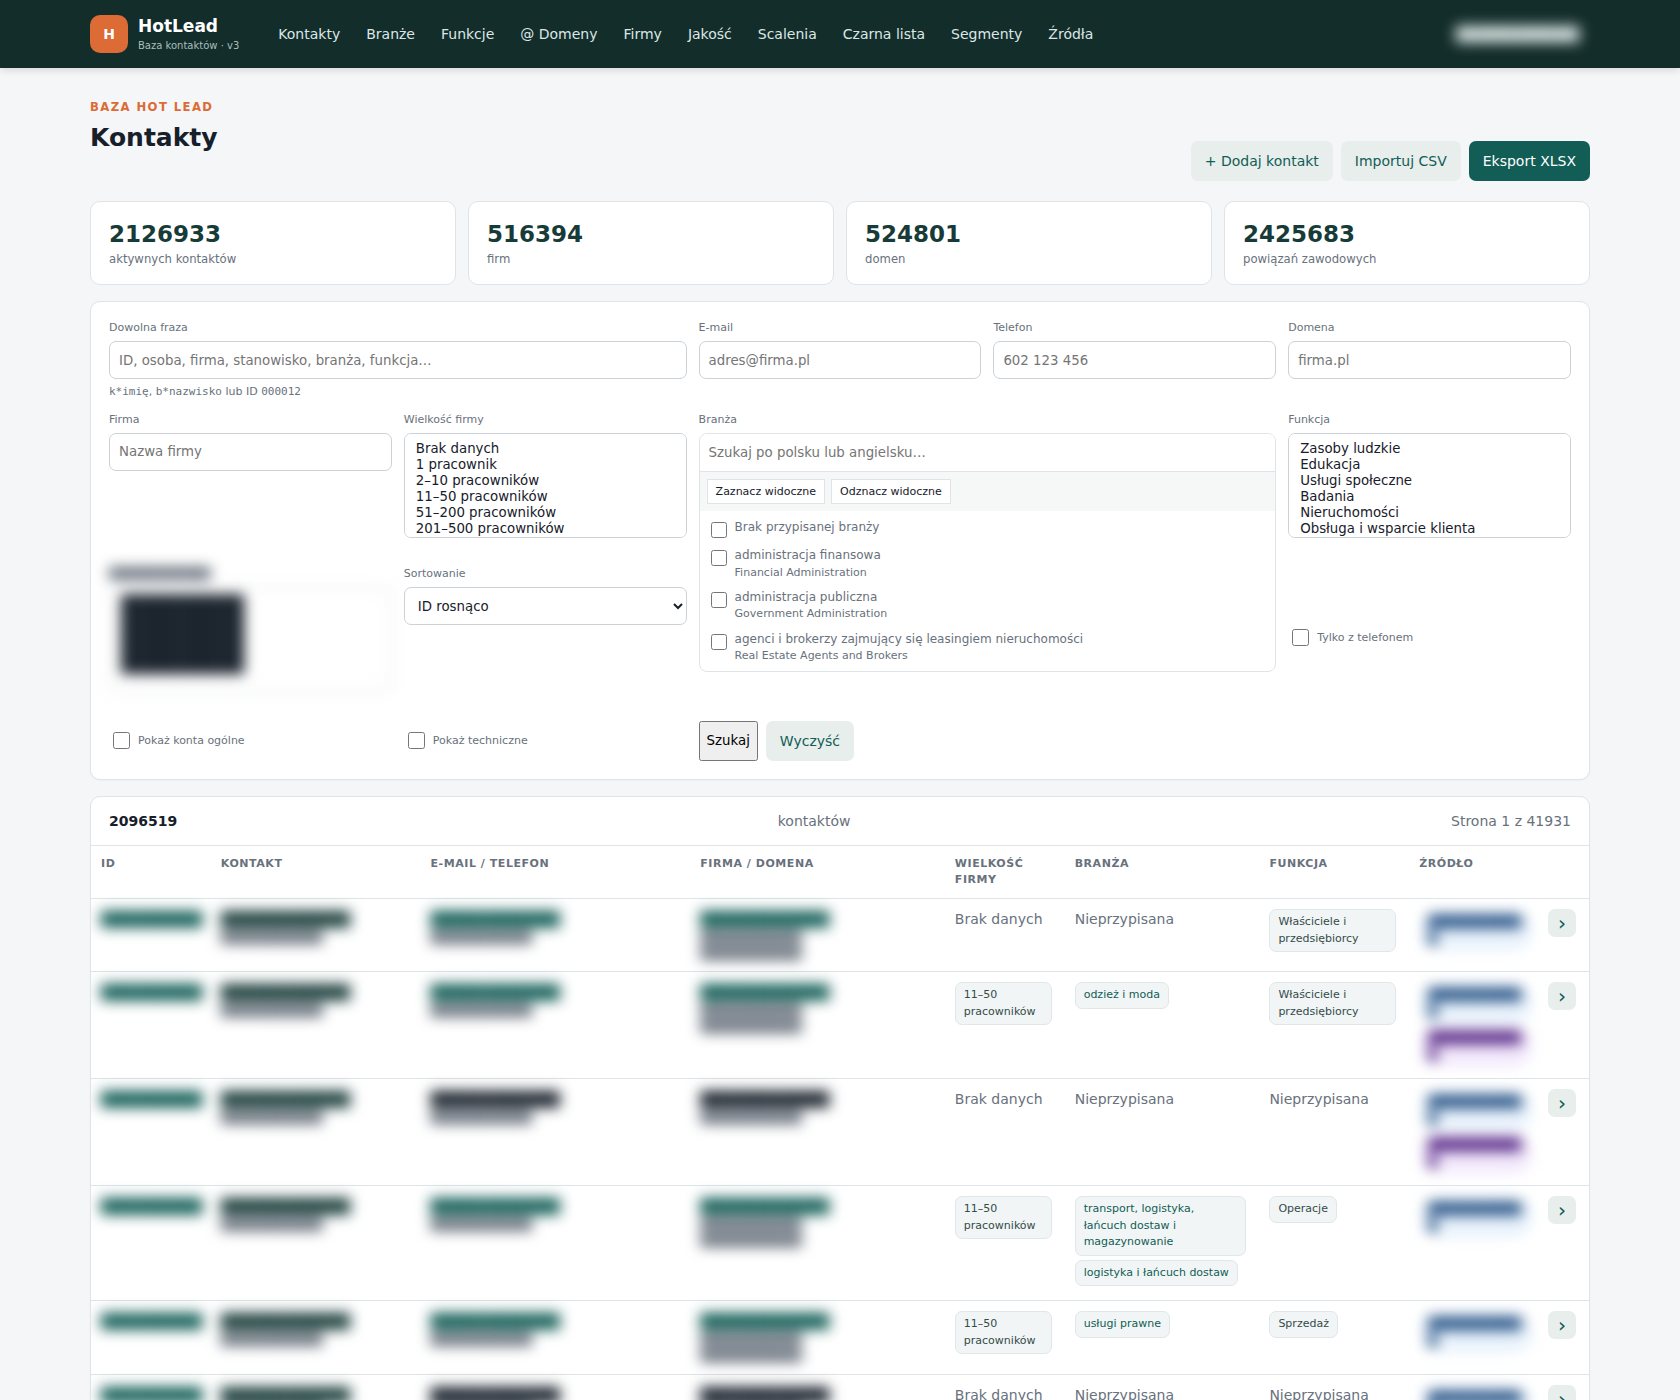Click Strona 1 z 41931 text
The height and width of the screenshot is (1400, 1680).
pos(1510,821)
